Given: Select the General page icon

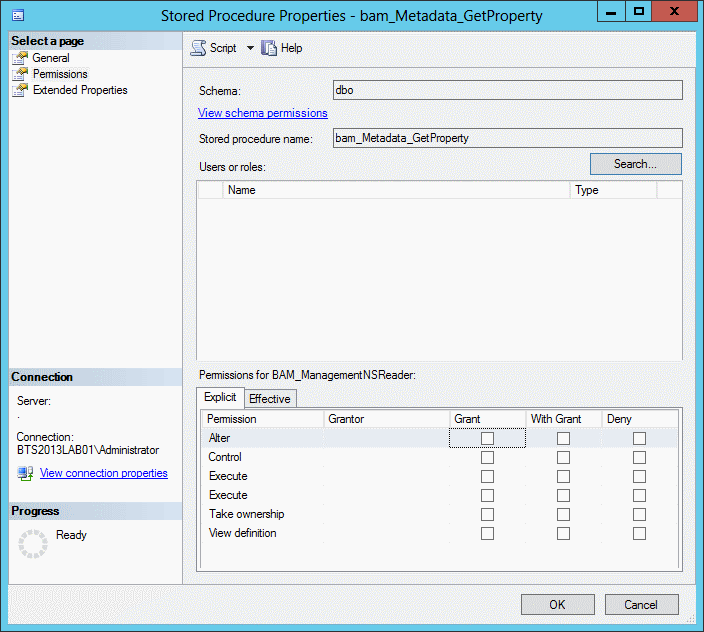Looking at the screenshot, I should (20, 58).
